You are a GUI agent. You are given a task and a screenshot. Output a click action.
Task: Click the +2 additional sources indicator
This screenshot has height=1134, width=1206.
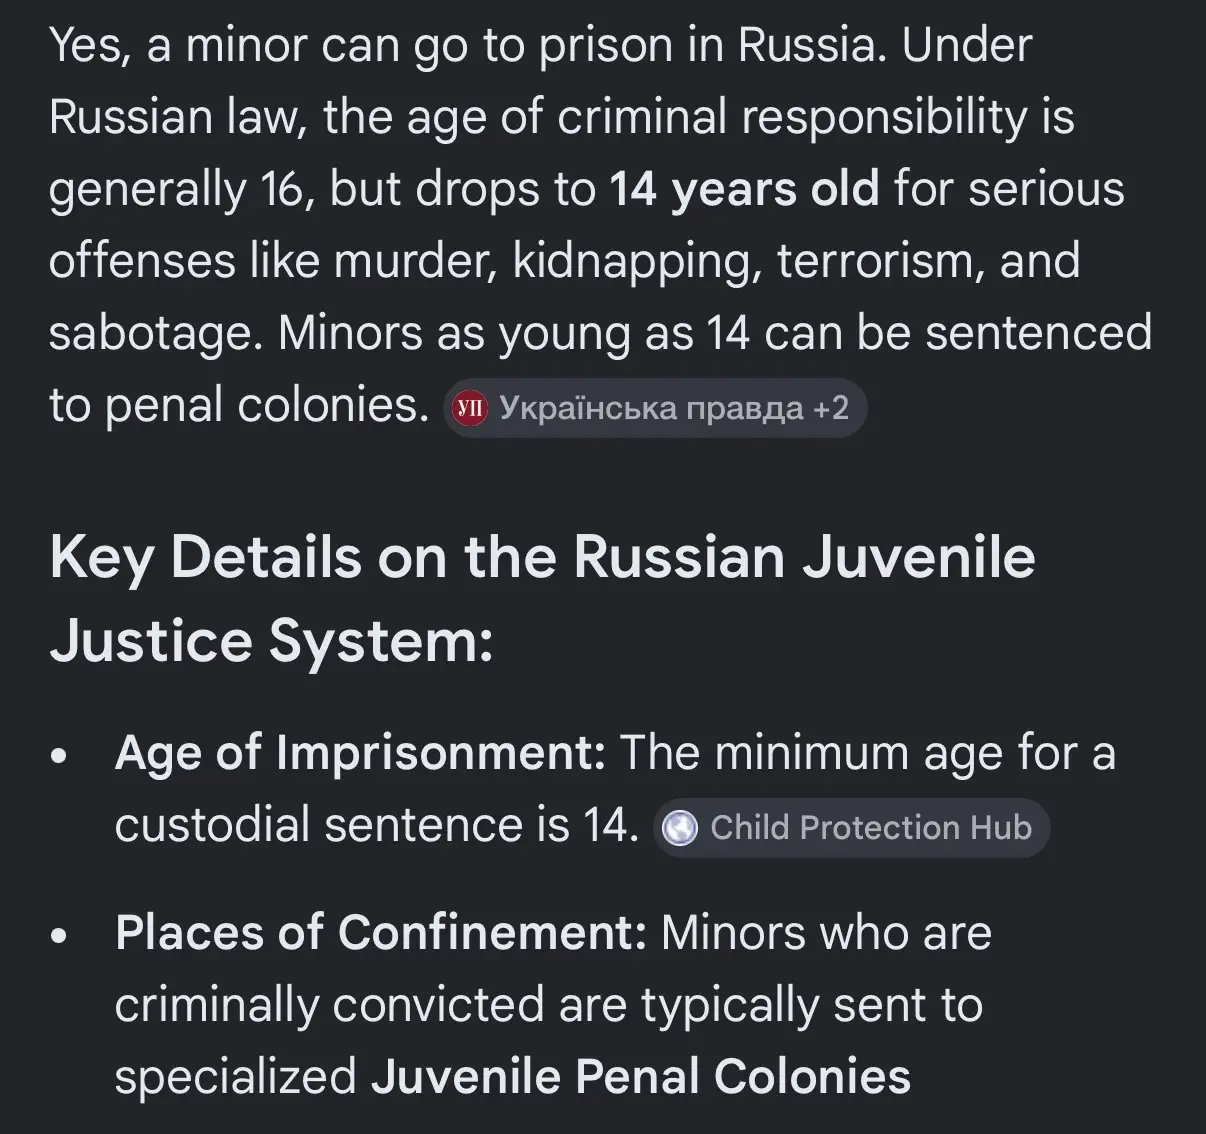831,408
